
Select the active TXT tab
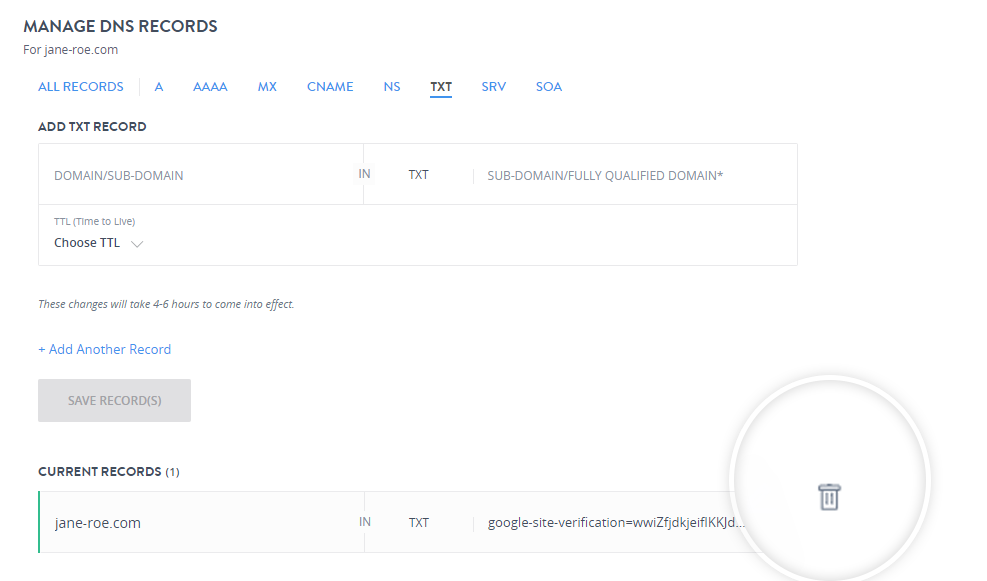pyautogui.click(x=441, y=87)
